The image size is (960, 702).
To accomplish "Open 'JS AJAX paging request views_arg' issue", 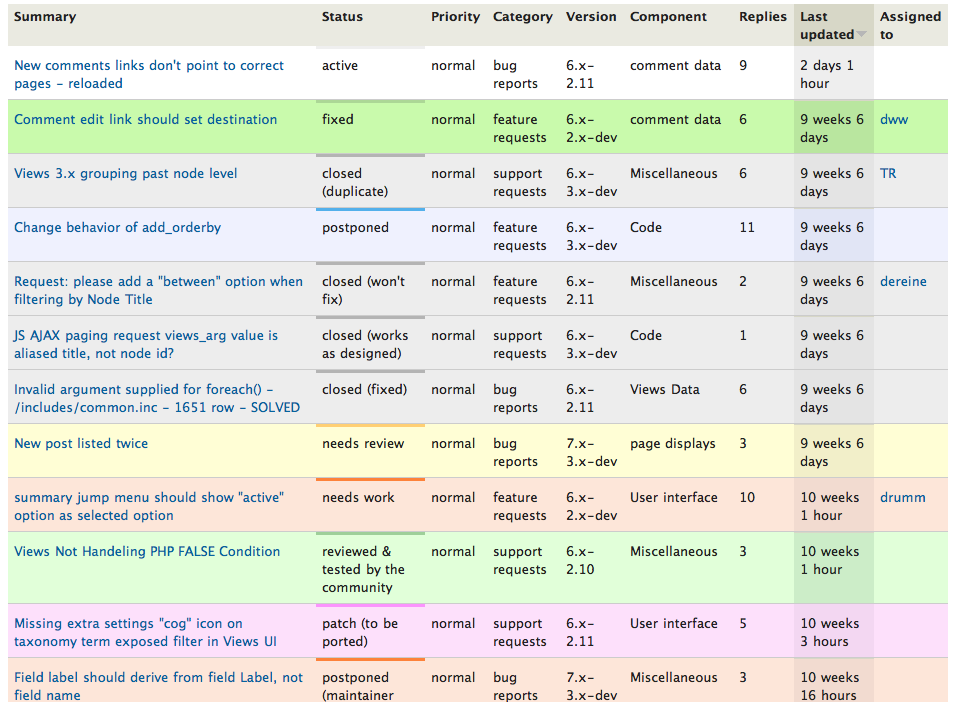I will coord(146,344).
